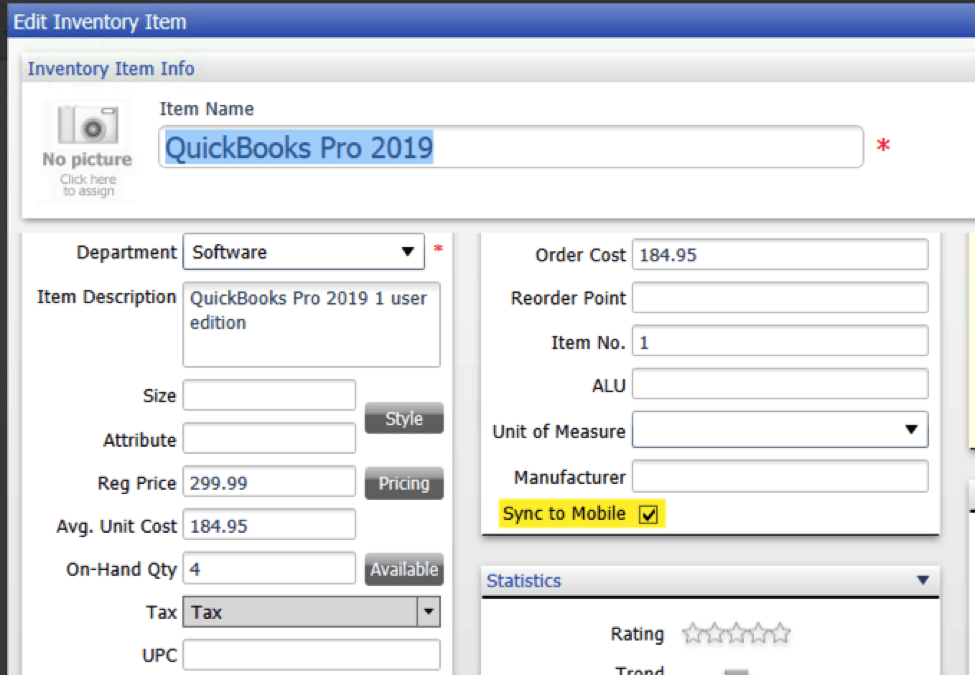Click the Inventory Item Info header
Viewport: 975px width, 675px height.
(x=111, y=68)
